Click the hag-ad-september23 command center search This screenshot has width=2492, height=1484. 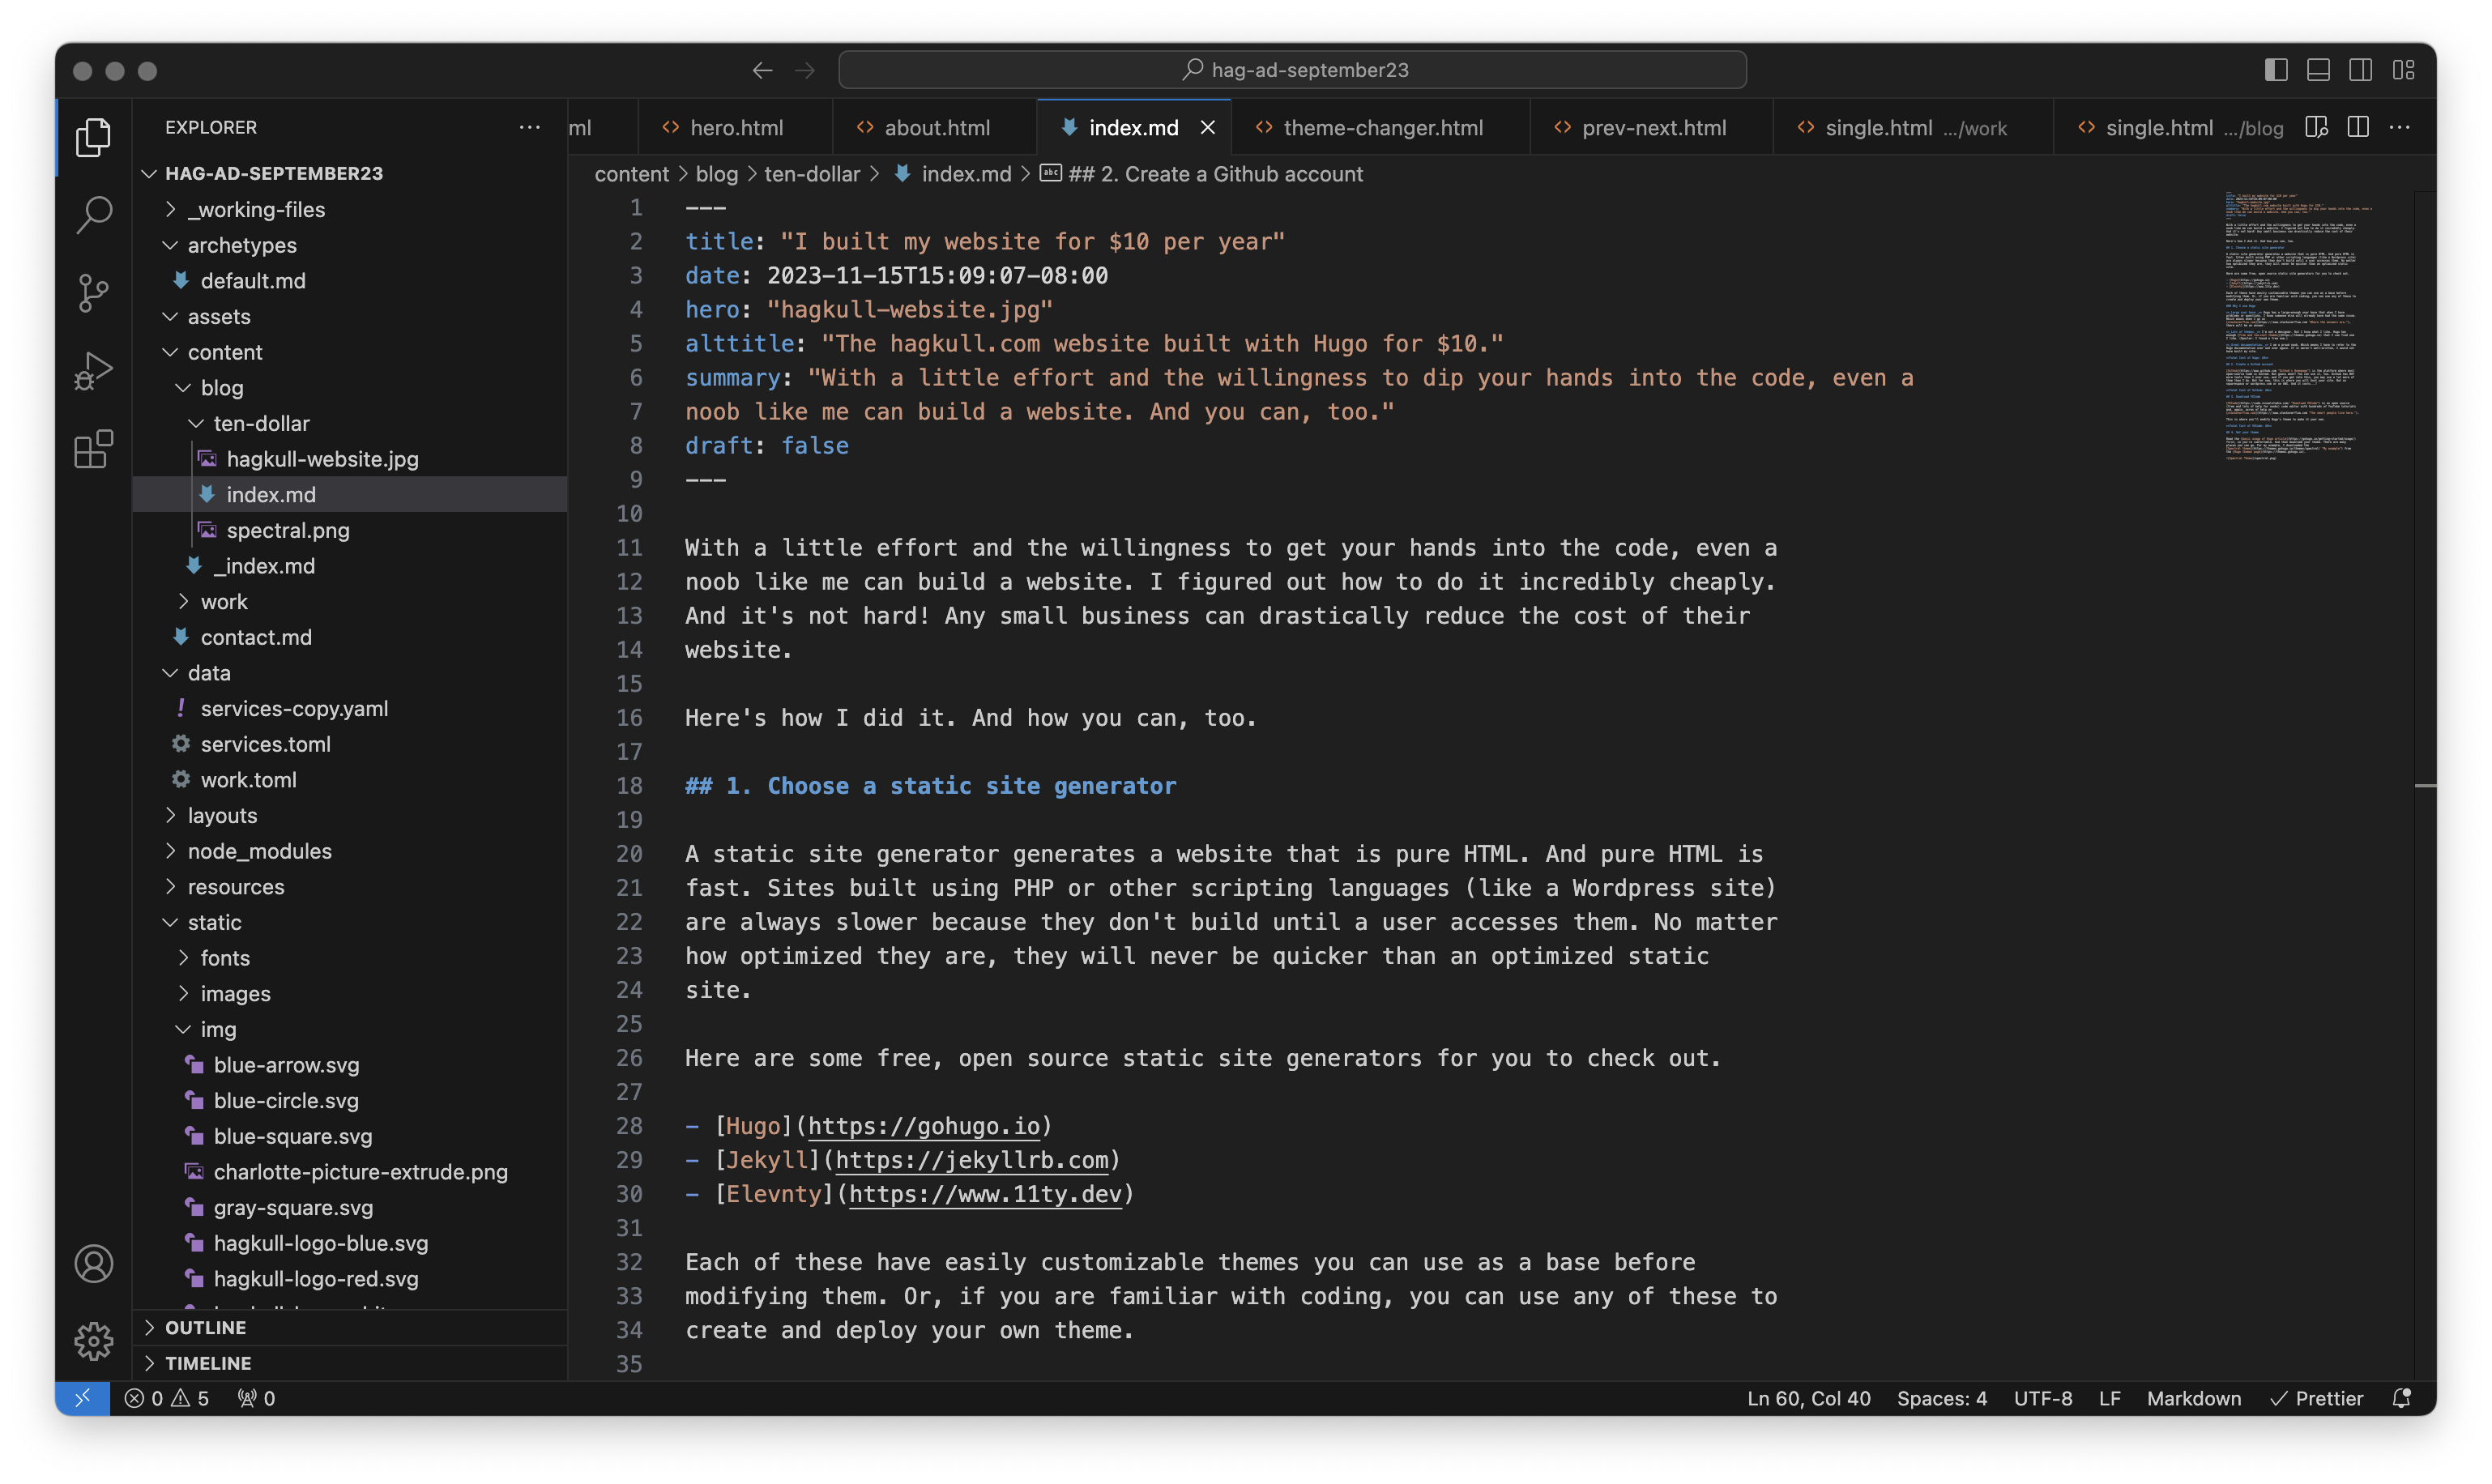click(1293, 70)
